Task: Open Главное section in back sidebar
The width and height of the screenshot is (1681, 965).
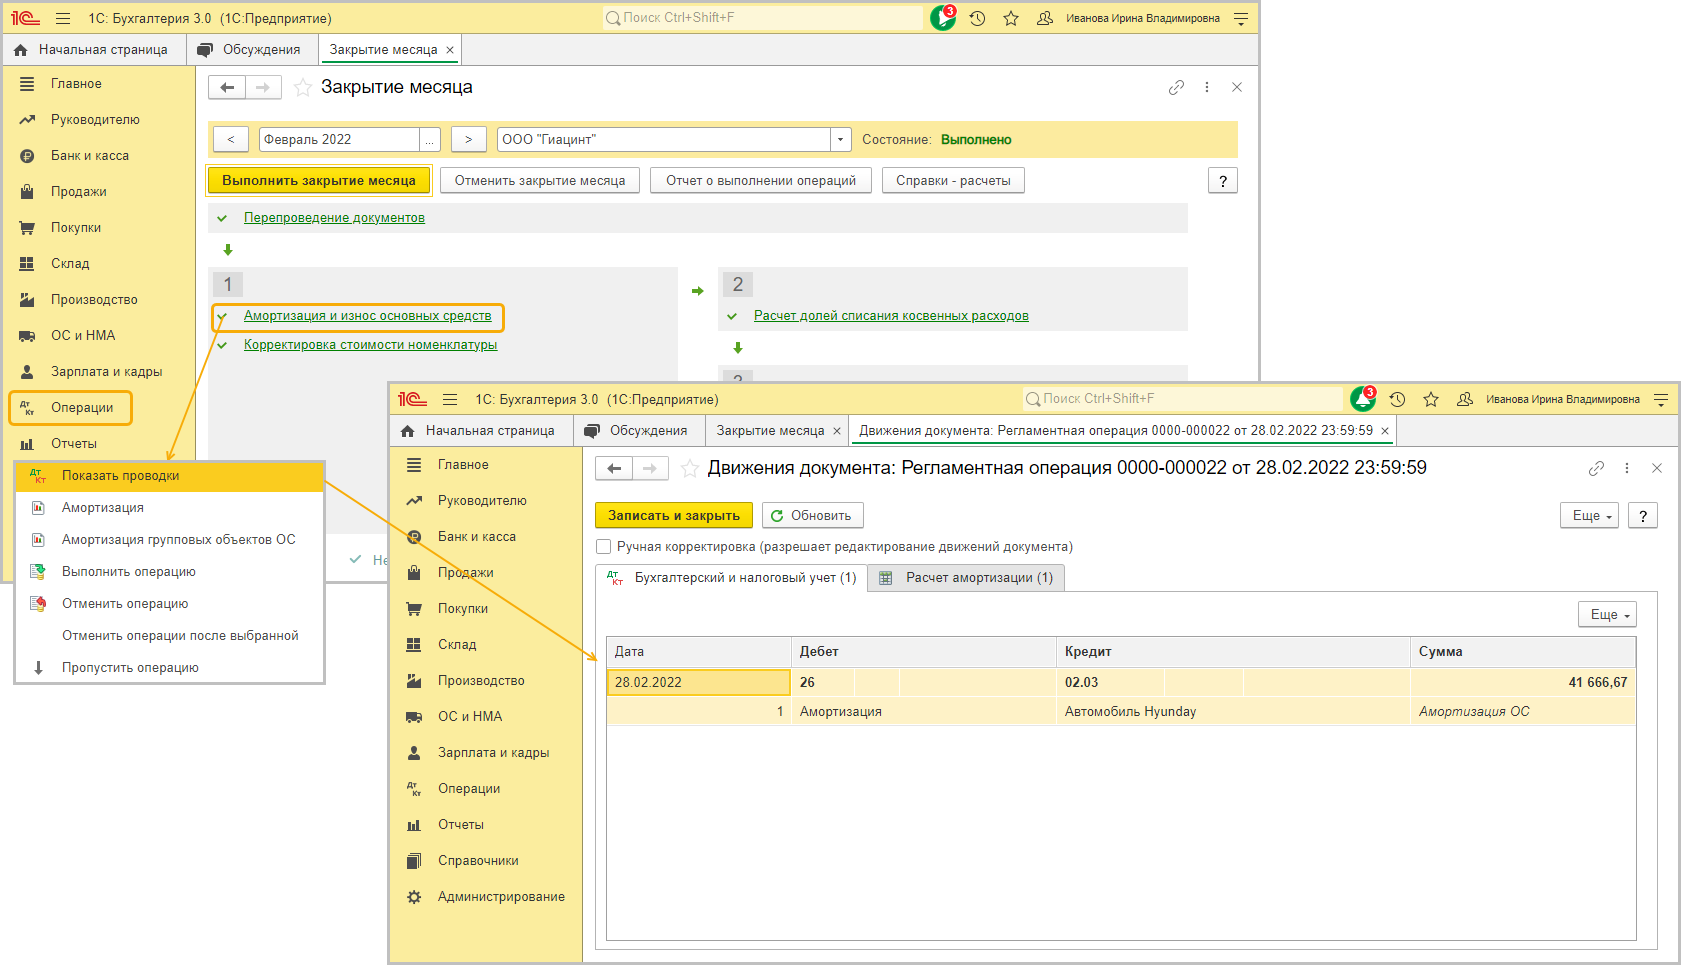Action: click(76, 84)
